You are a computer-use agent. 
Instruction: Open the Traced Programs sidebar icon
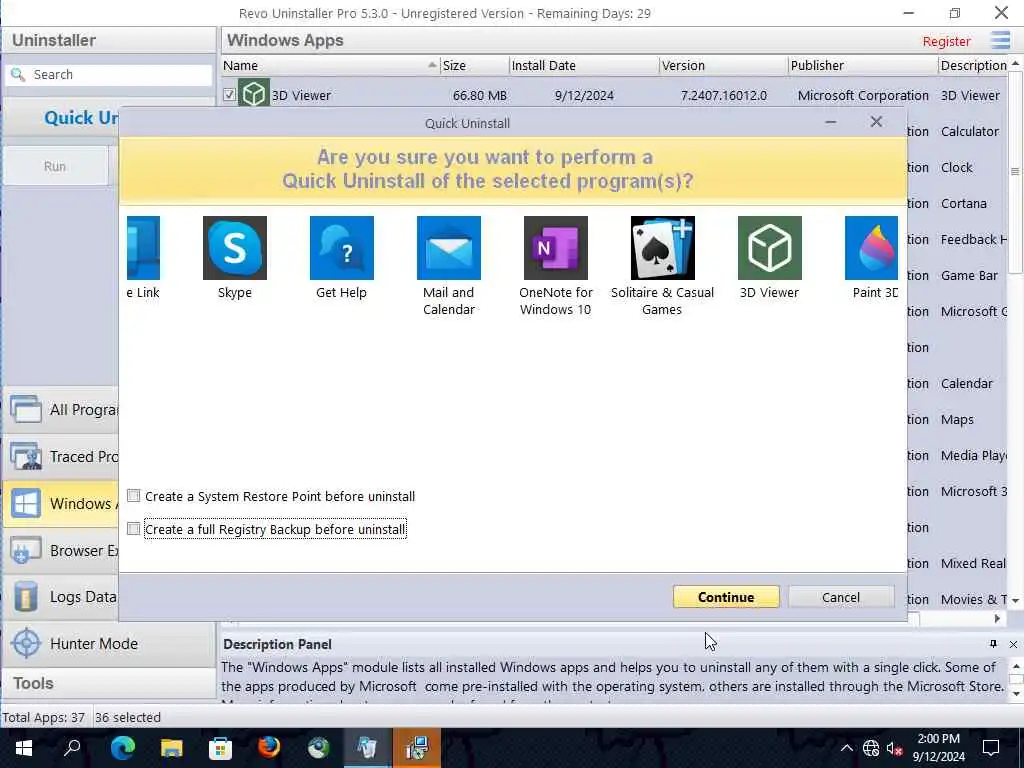(x=25, y=456)
